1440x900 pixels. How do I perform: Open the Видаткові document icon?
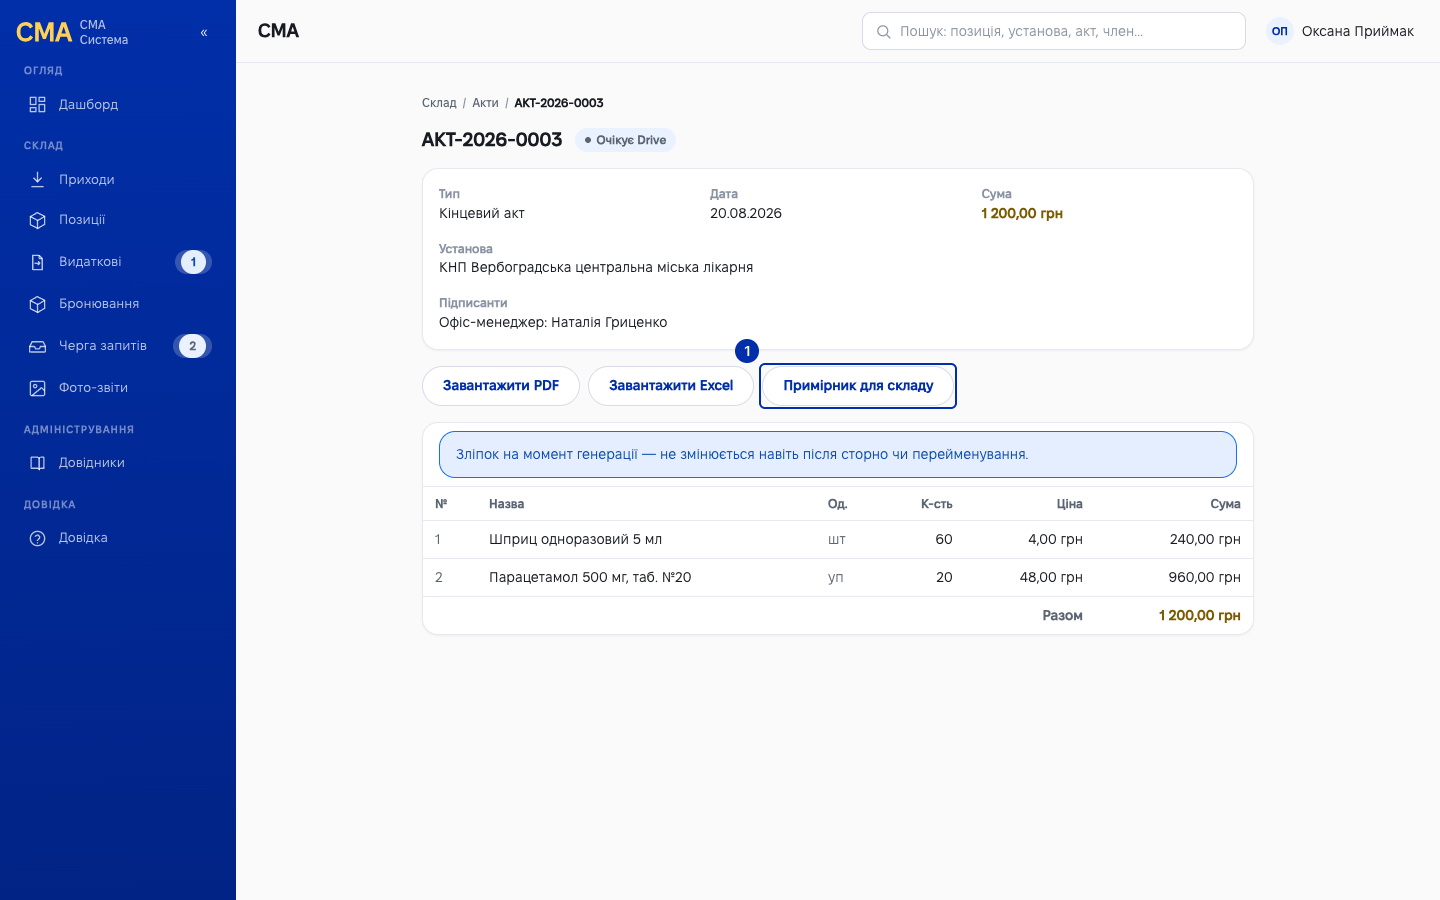click(x=37, y=262)
